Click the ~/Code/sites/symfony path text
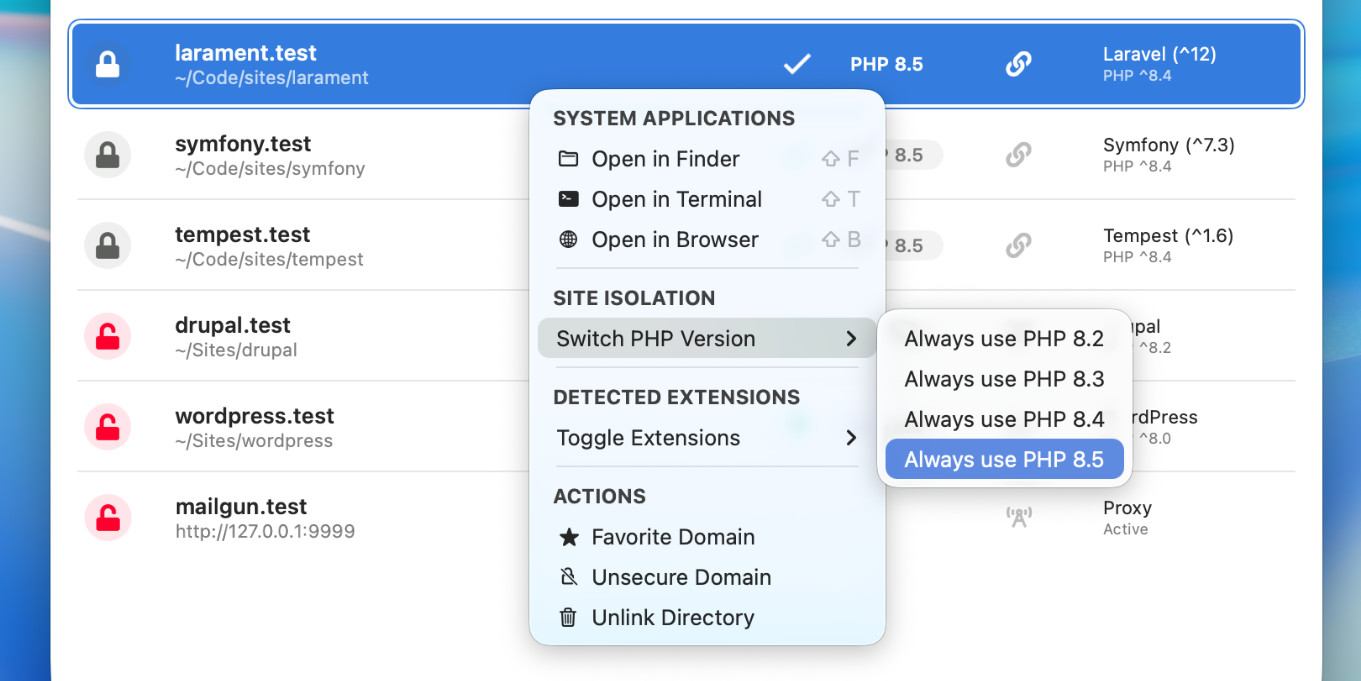Image resolution: width=1361 pixels, height=681 pixels. click(270, 169)
